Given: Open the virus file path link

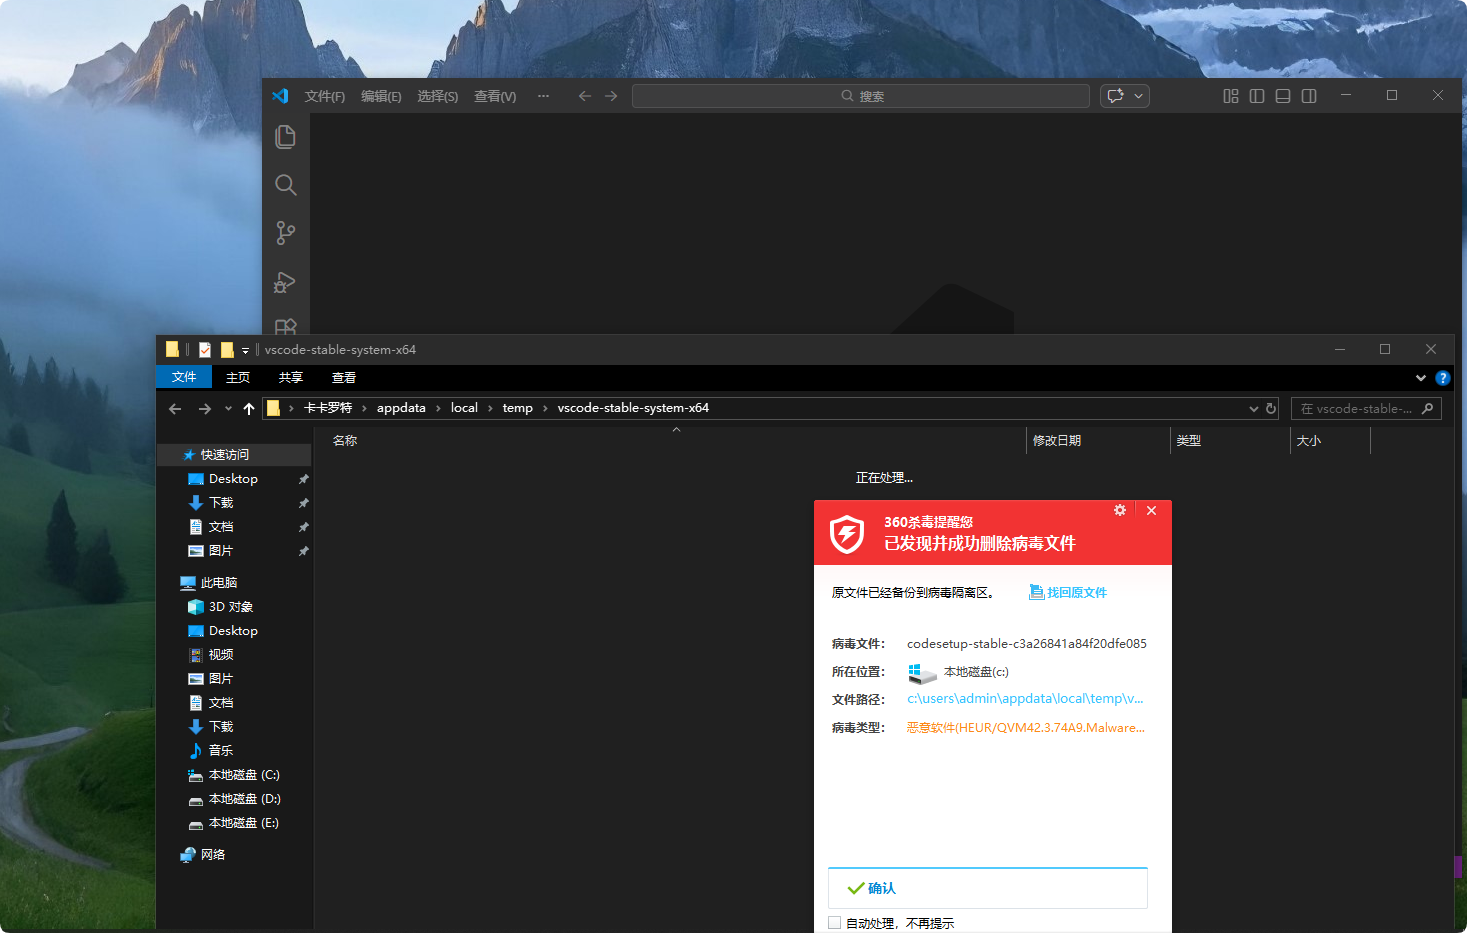Looking at the screenshot, I should coord(1025,699).
